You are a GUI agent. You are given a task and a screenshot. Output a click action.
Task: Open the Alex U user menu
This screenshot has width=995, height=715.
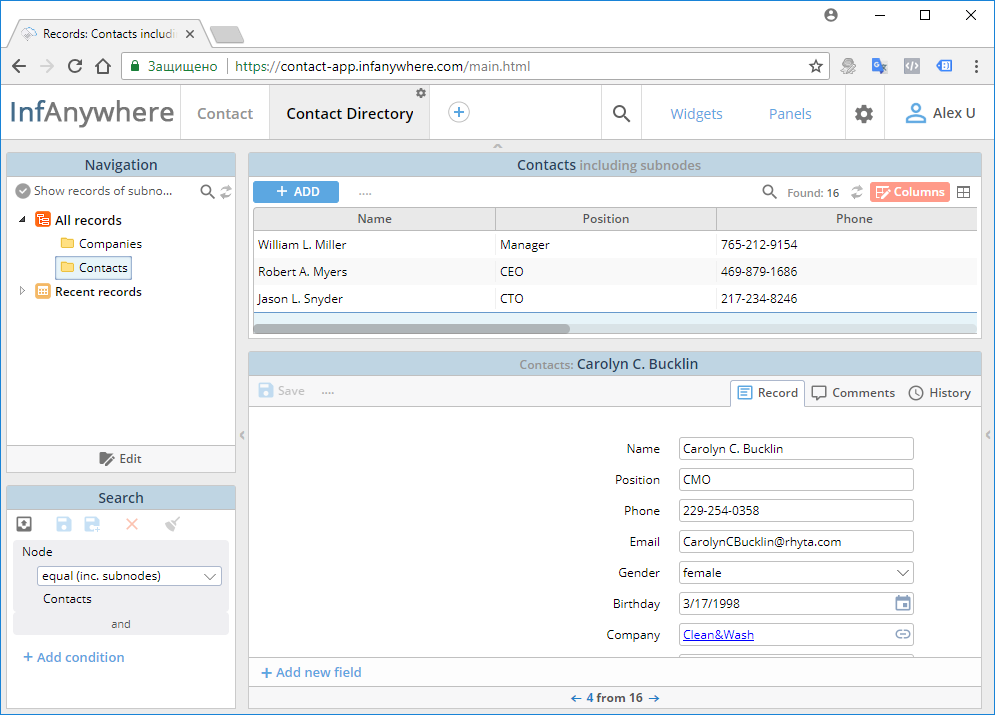940,113
